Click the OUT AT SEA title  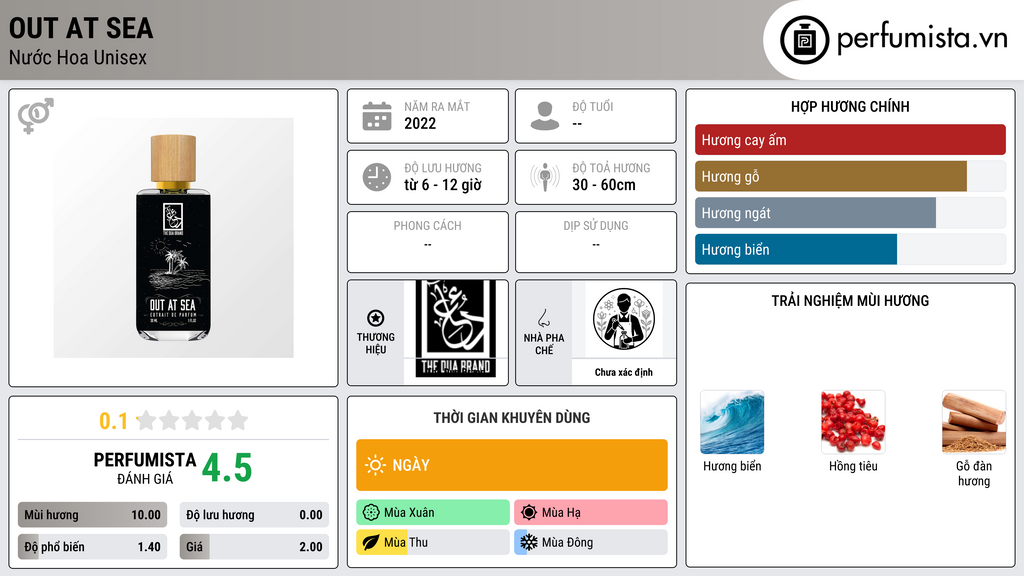(81, 28)
